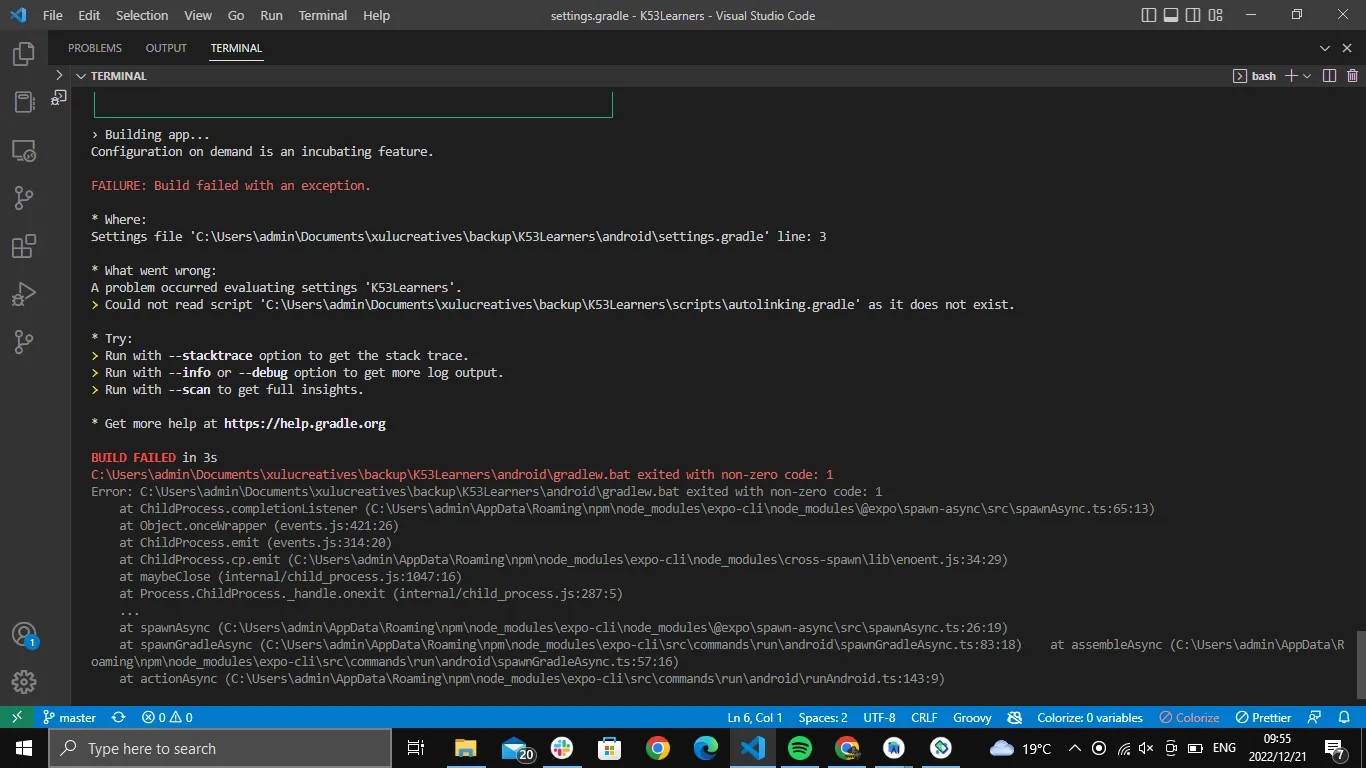This screenshot has height=768, width=1366.
Task: Open the File menu
Action: (53, 15)
